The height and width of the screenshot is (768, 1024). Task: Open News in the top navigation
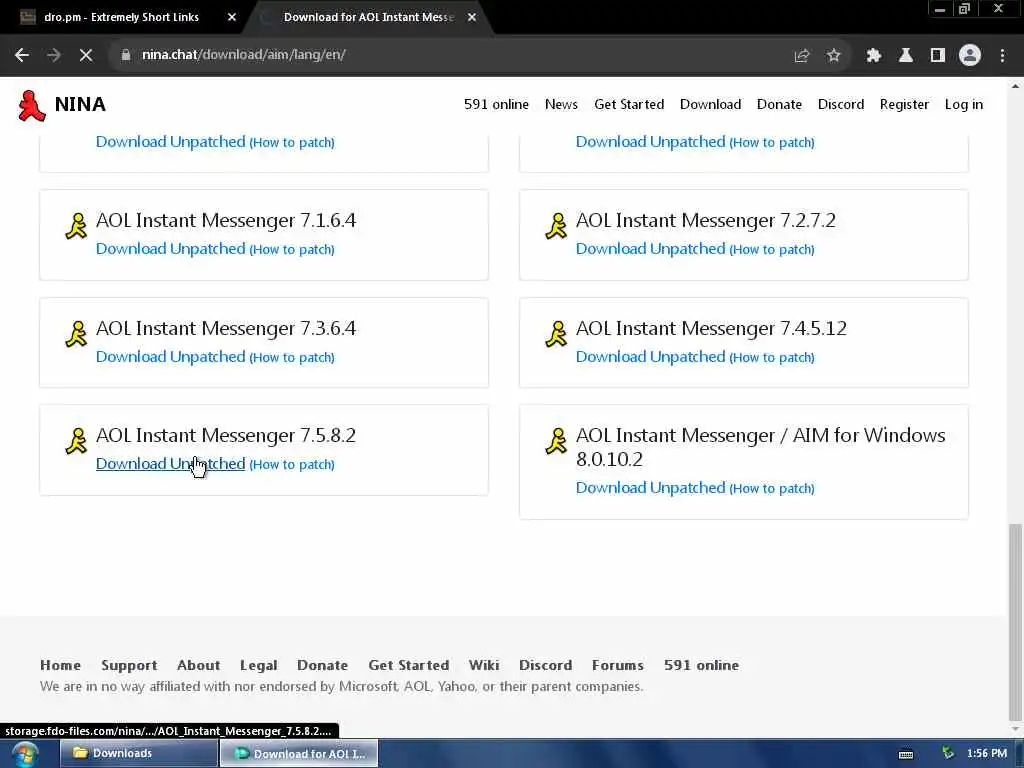(x=561, y=104)
